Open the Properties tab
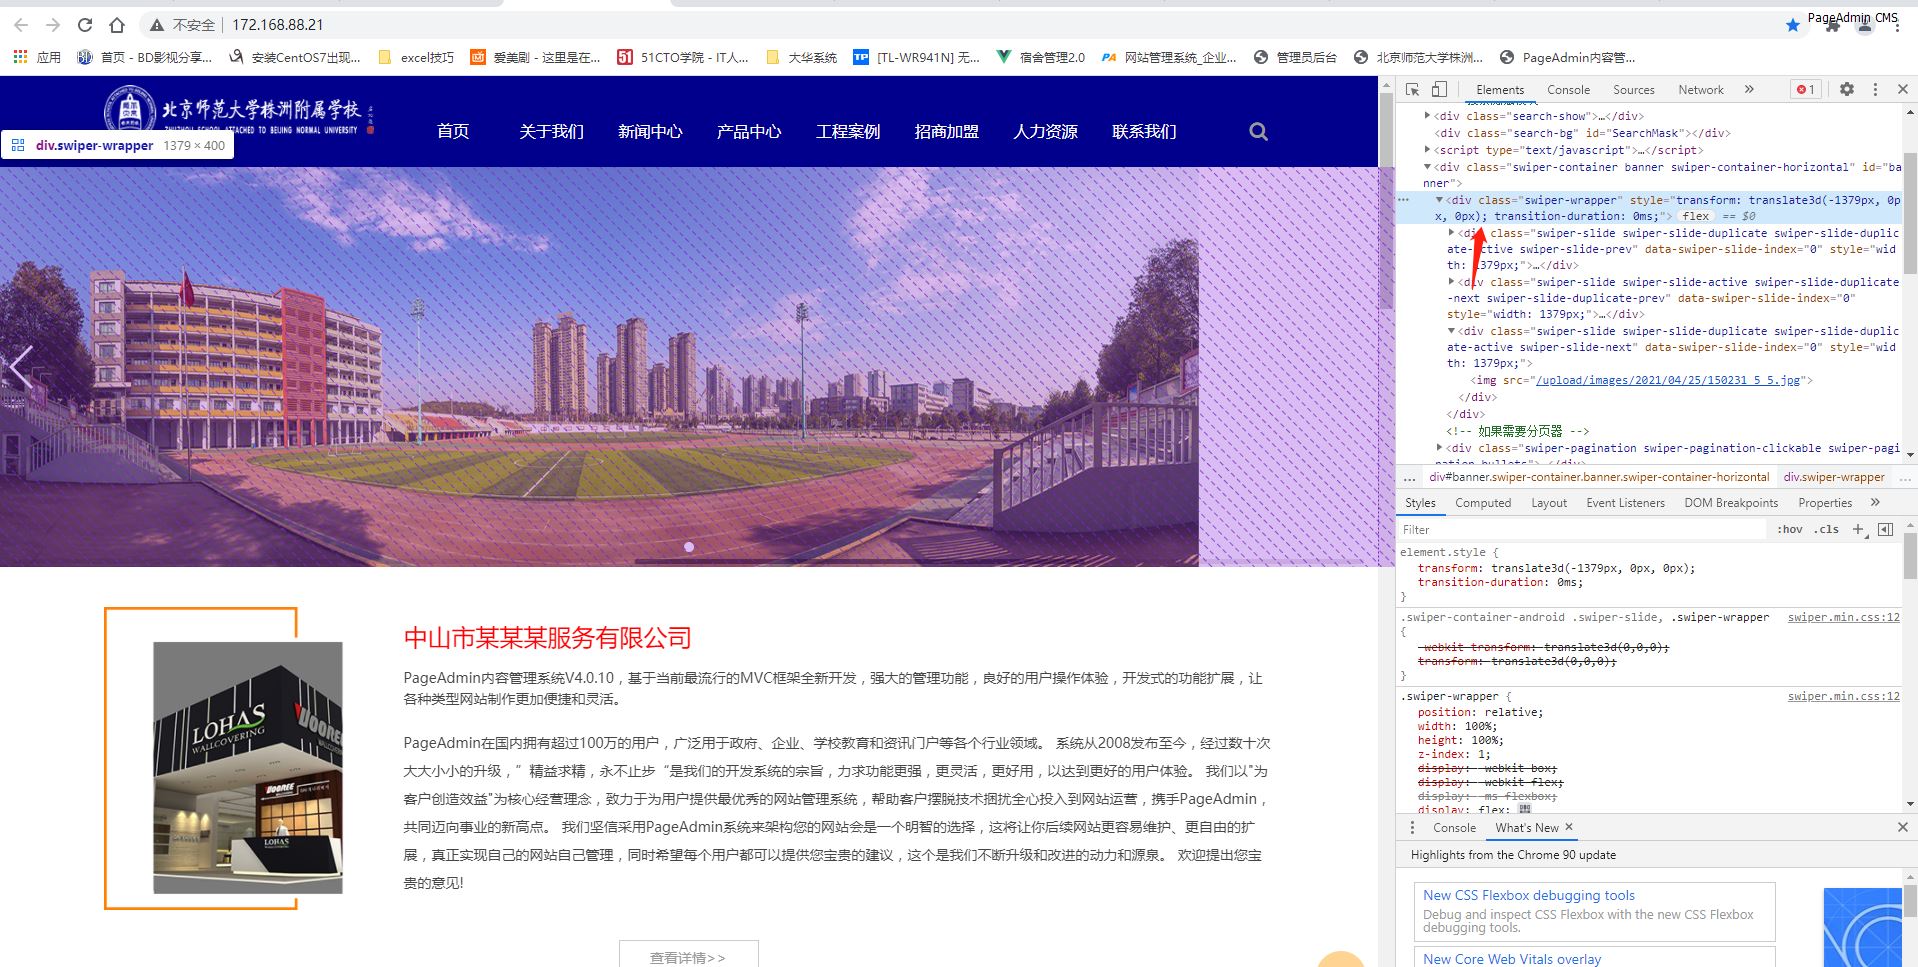This screenshot has height=967, width=1918. 1825,502
